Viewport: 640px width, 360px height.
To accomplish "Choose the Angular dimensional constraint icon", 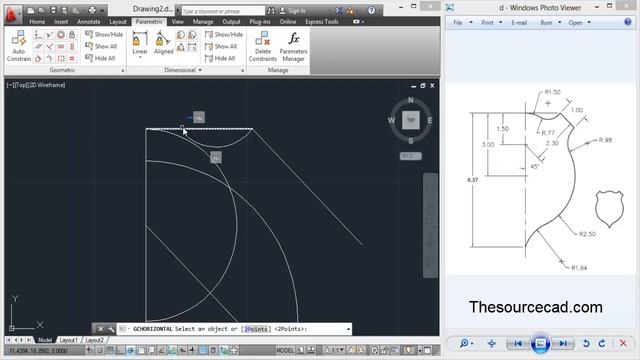I will tap(181, 47).
